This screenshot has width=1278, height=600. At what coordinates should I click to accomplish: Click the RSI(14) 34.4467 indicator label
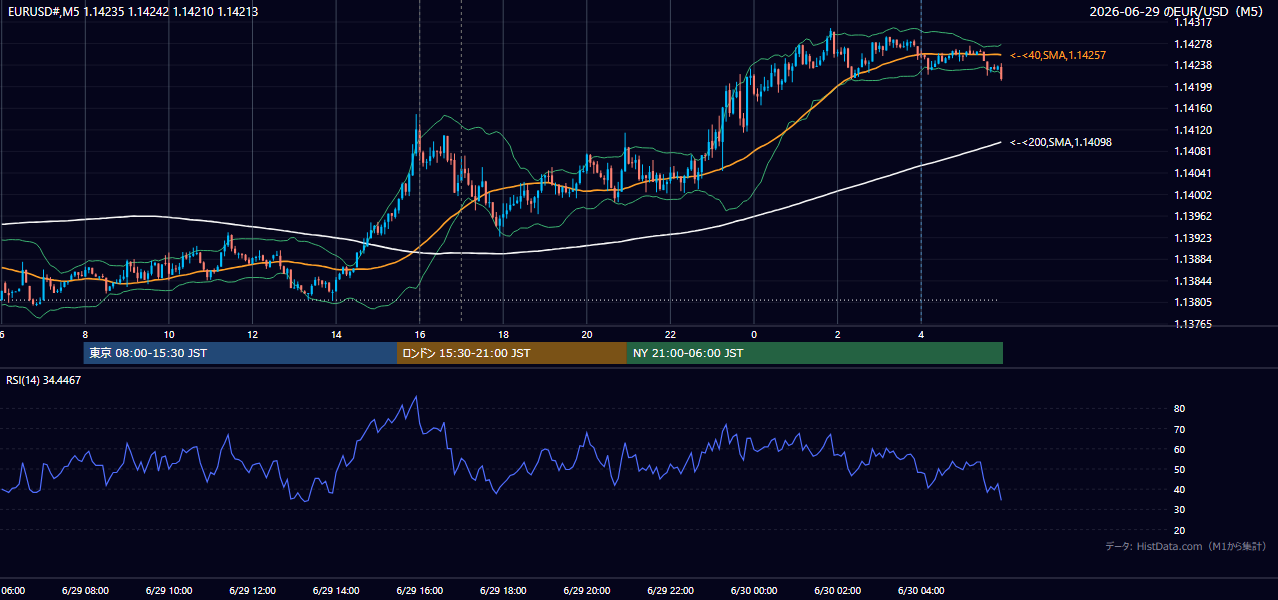(x=43, y=380)
